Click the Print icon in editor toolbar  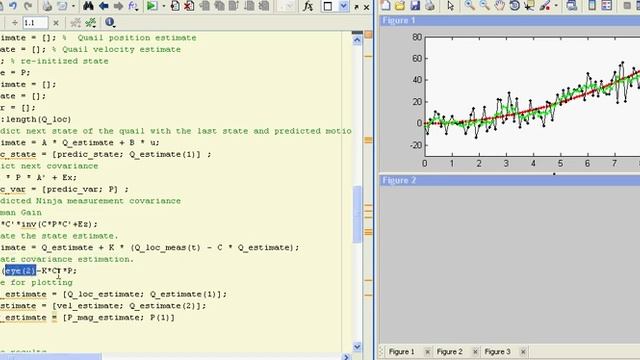(x=47, y=6)
